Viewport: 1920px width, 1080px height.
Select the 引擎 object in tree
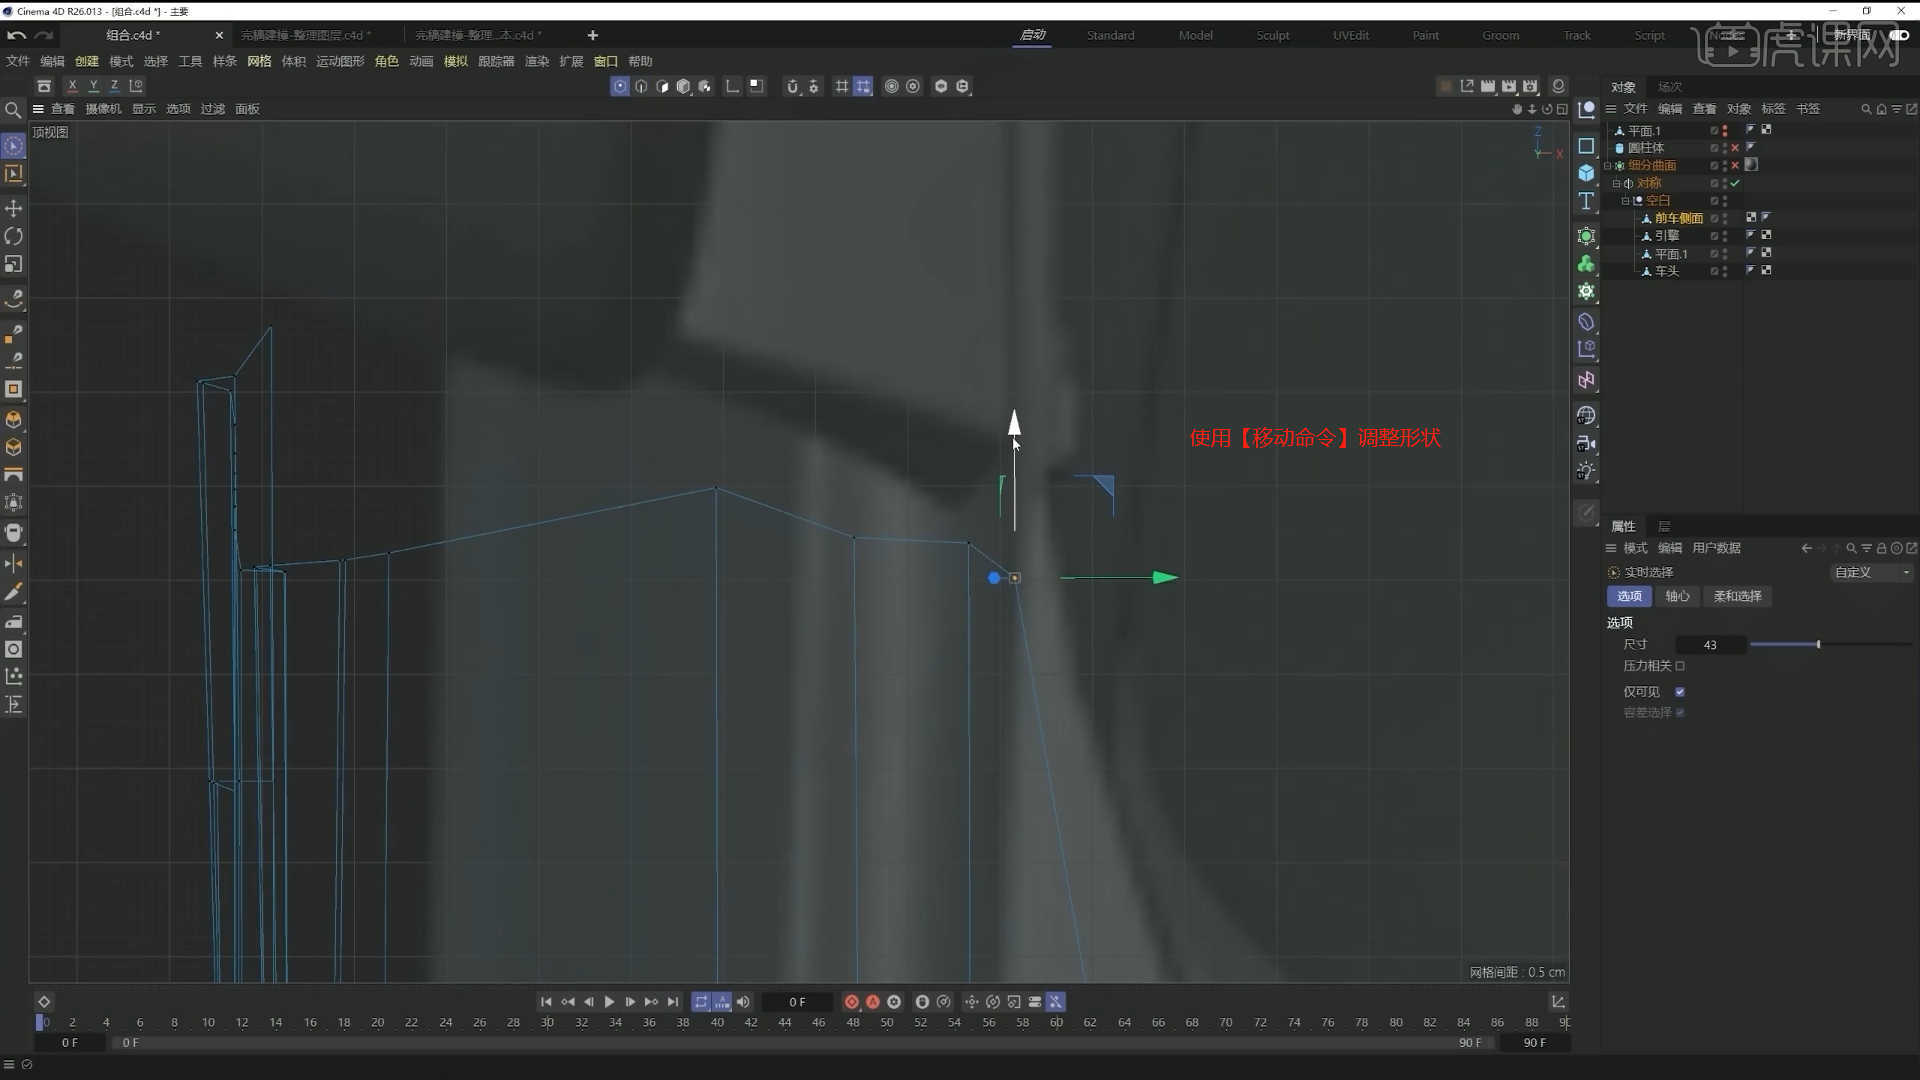[x=1667, y=236]
